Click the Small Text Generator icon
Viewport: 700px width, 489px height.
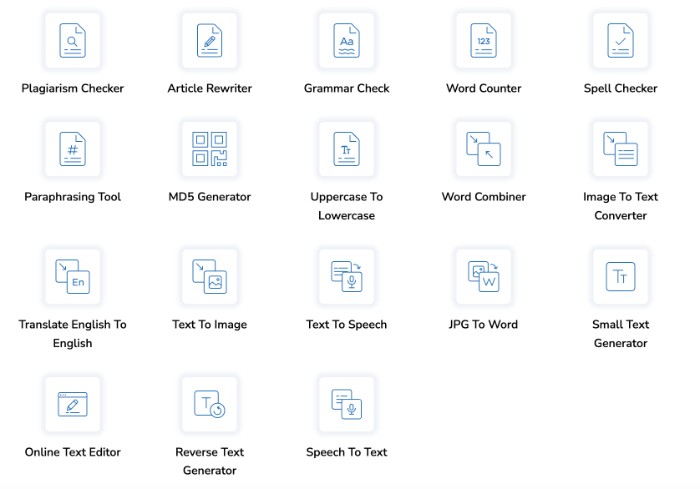pyautogui.click(x=621, y=277)
